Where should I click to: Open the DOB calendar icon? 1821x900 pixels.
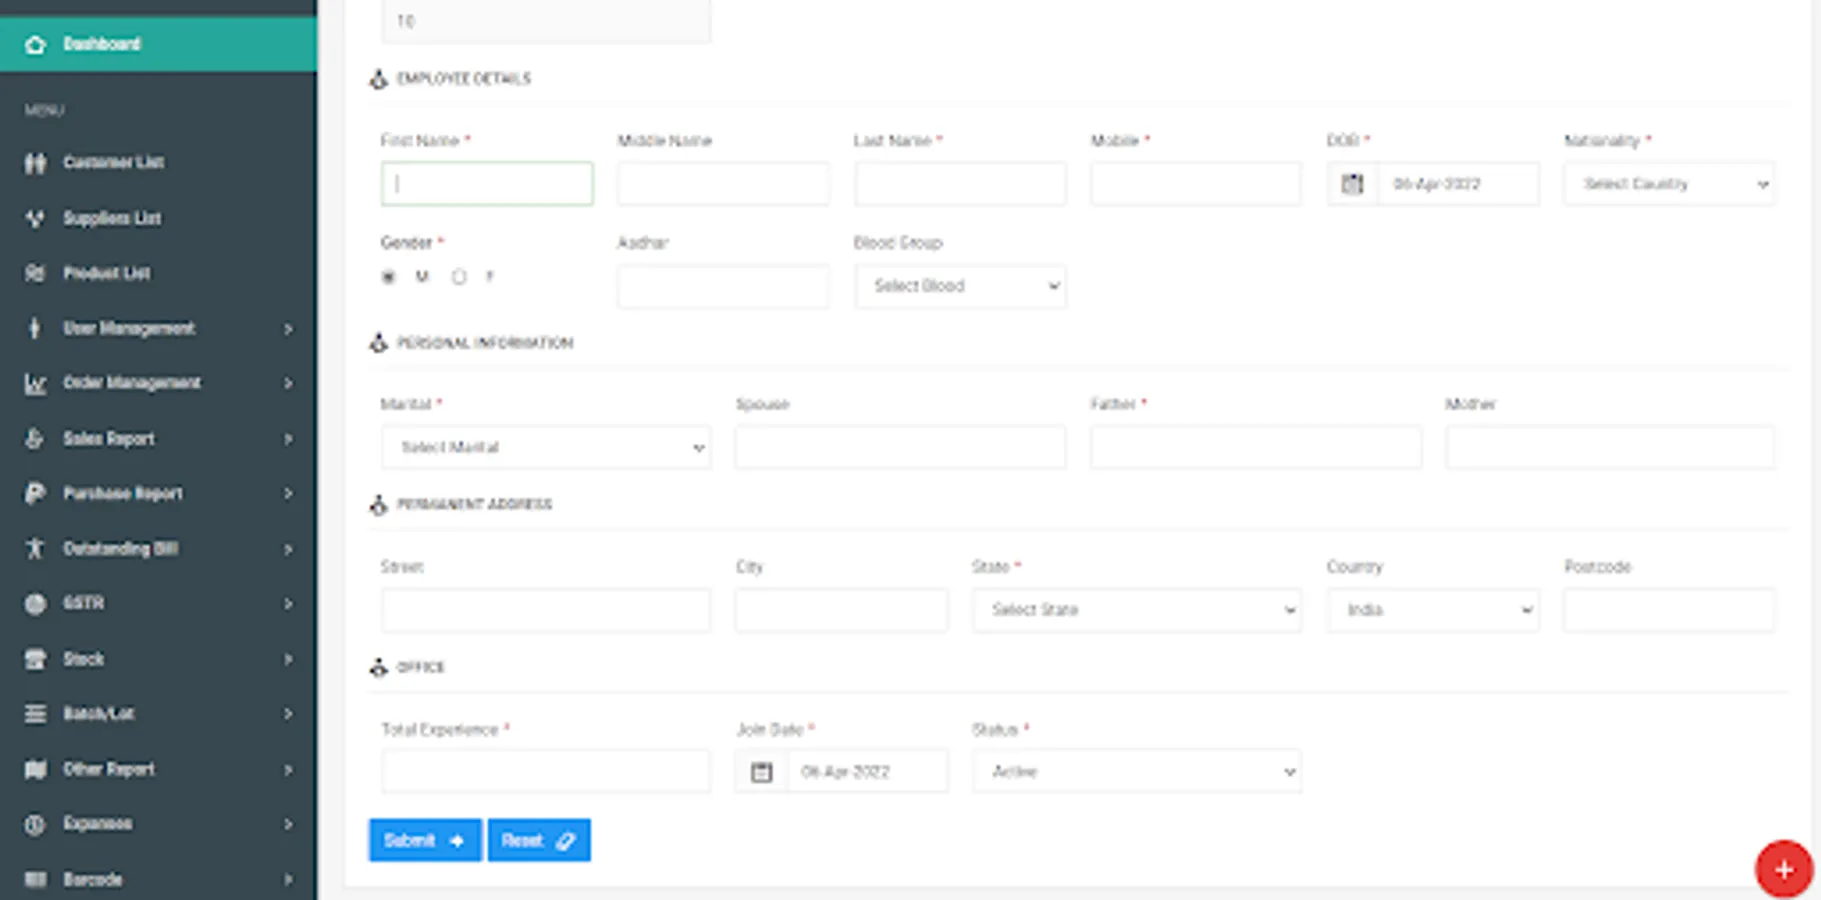point(1352,184)
